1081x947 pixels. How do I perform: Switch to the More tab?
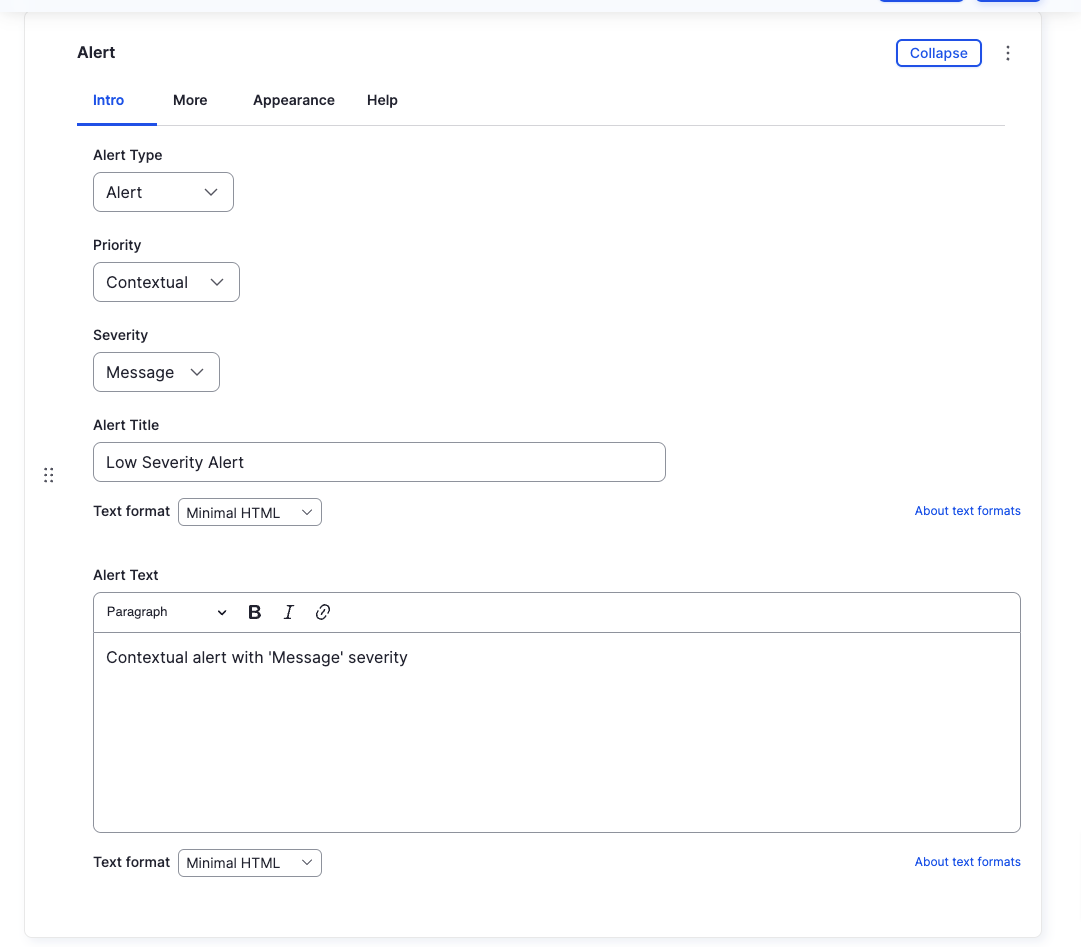point(190,100)
